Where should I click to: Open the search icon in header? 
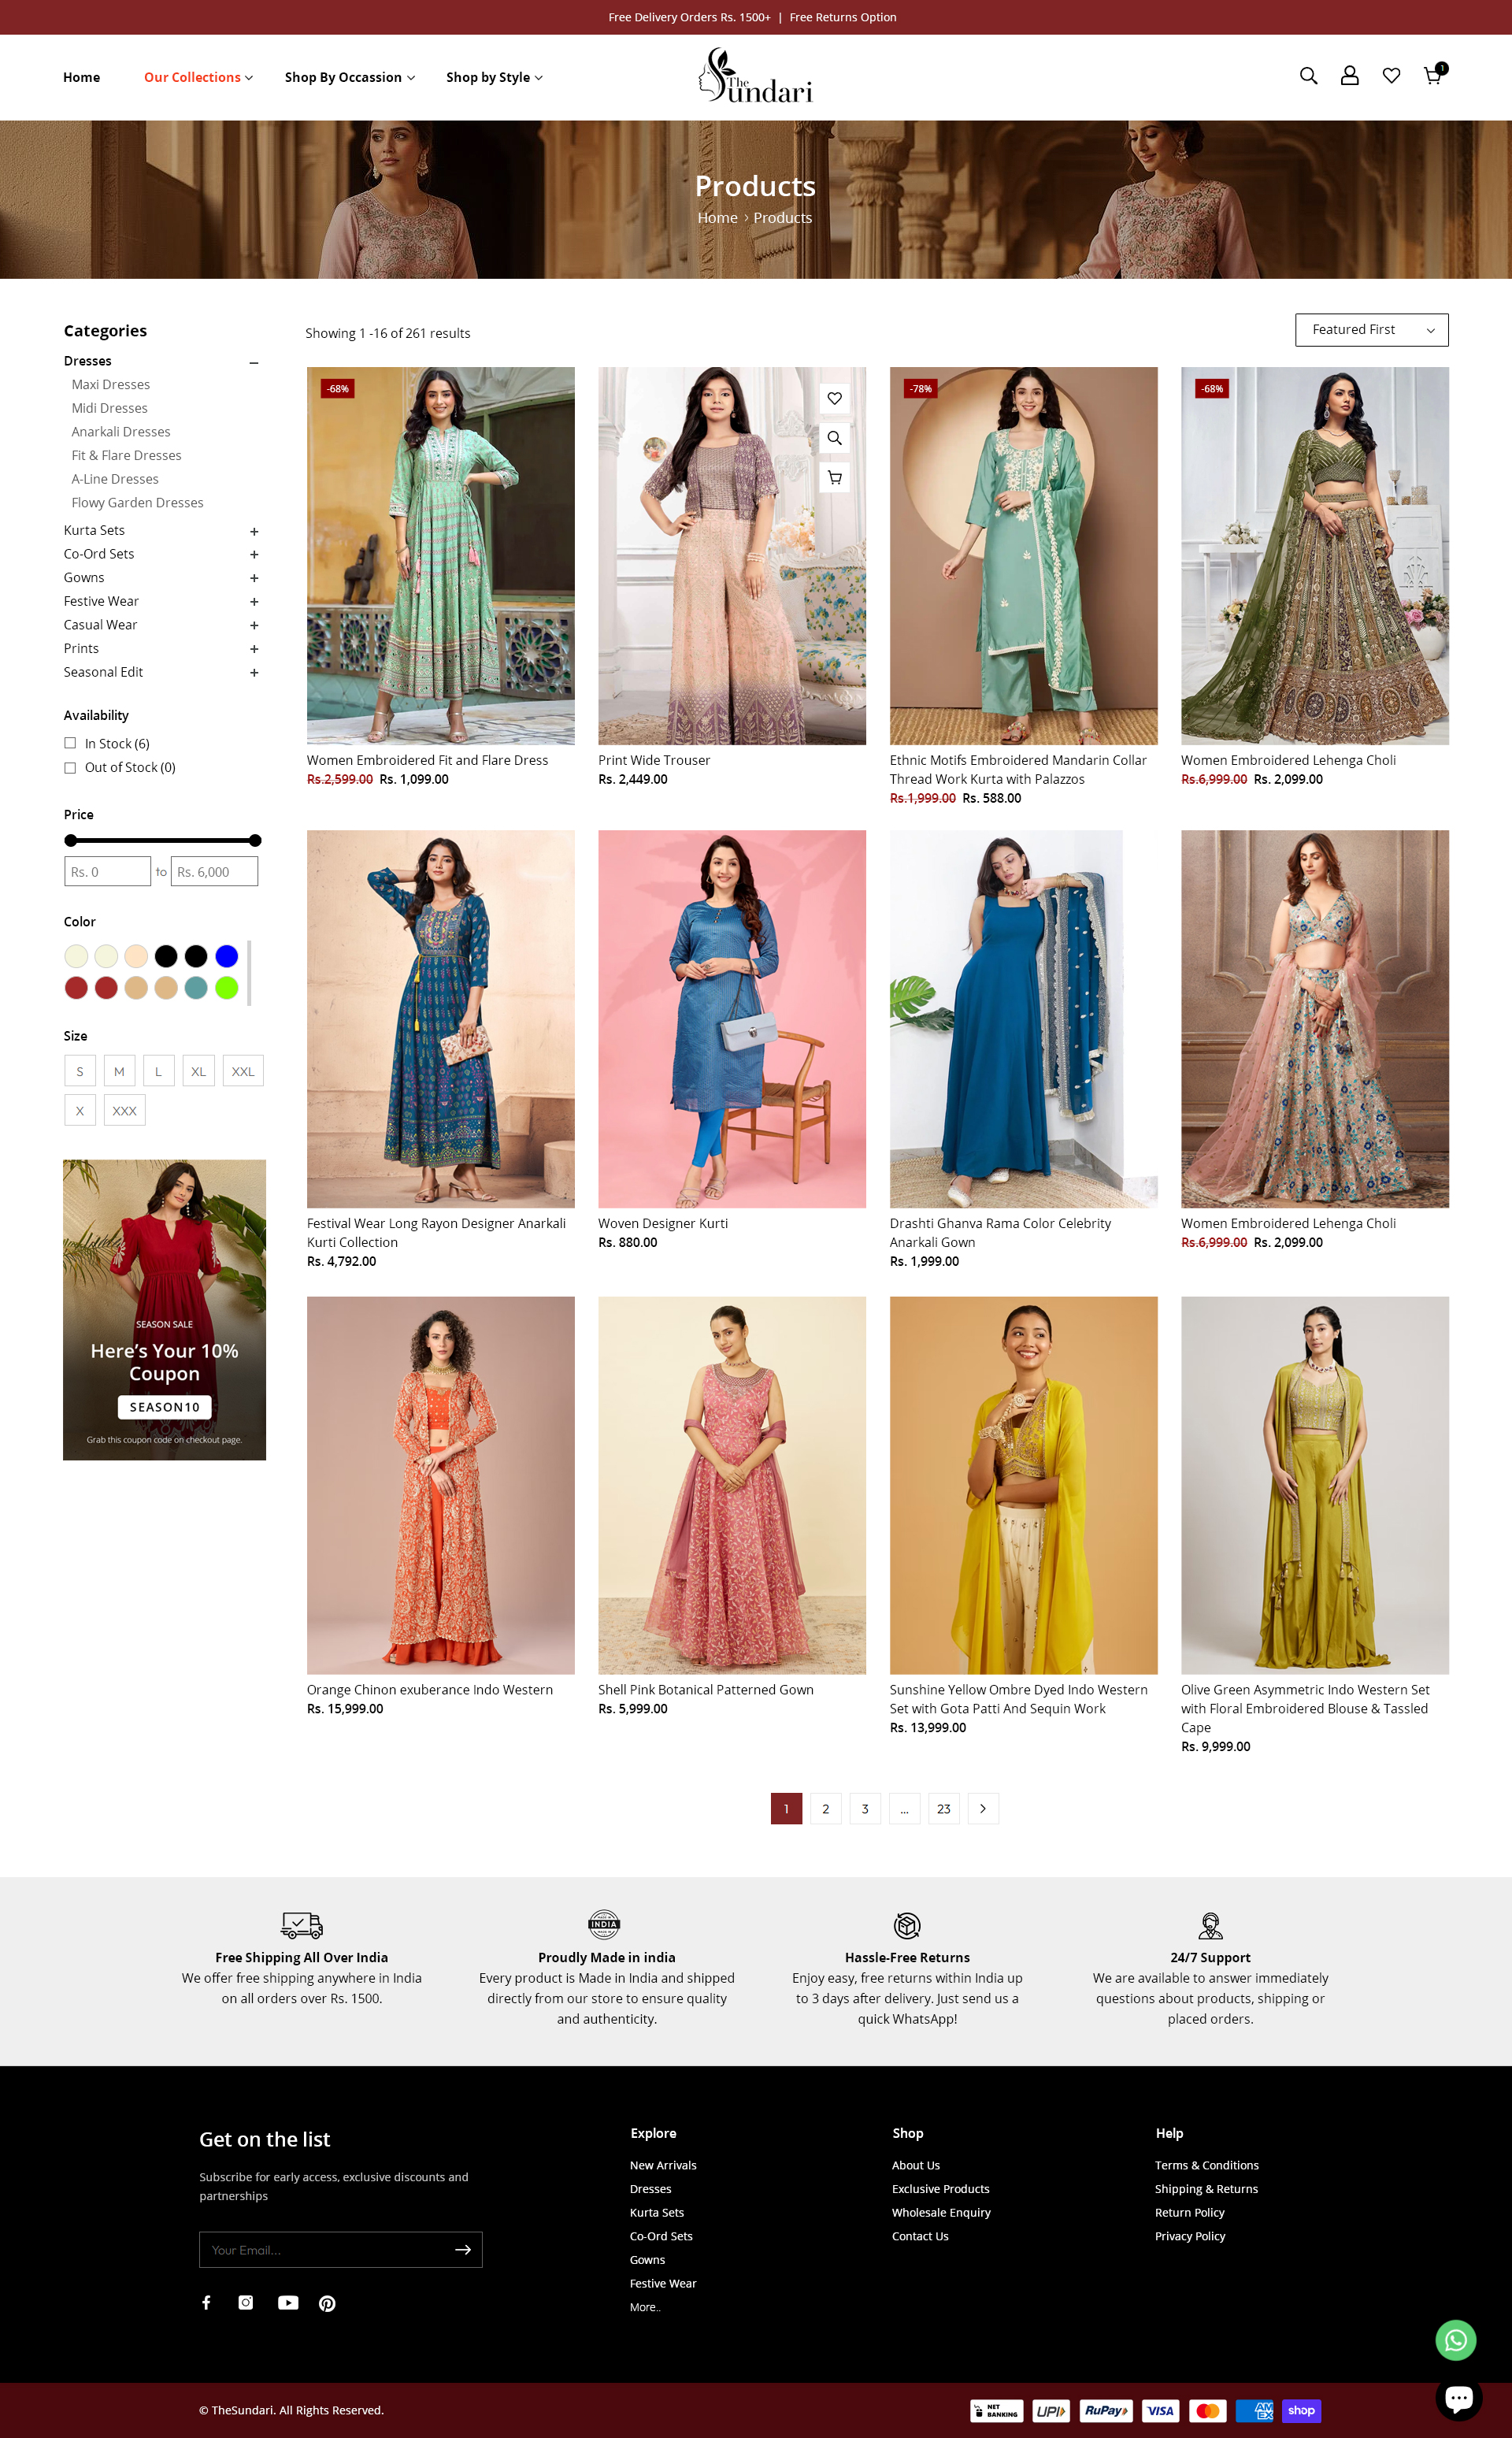pos(1308,76)
